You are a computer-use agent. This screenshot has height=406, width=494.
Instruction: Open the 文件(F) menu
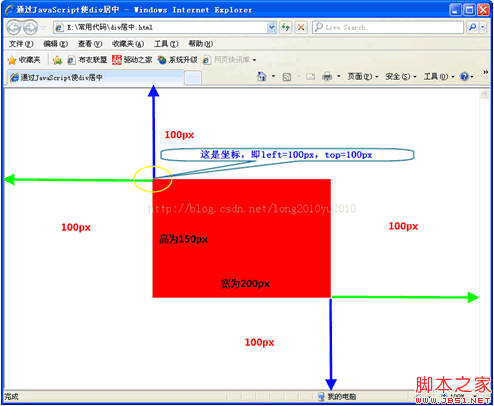point(21,44)
